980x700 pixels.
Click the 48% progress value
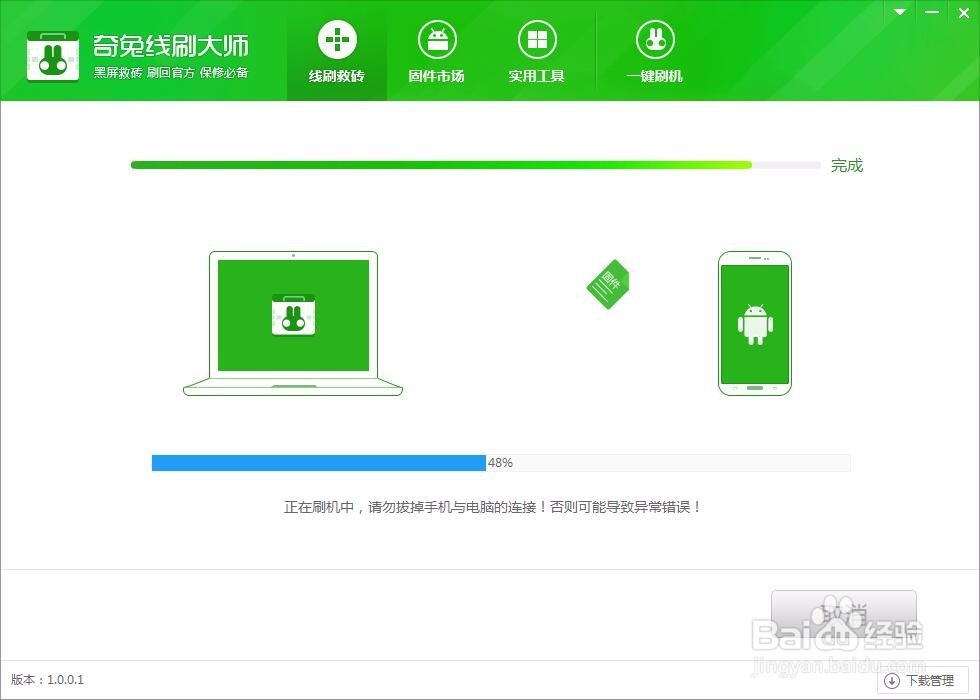point(500,462)
